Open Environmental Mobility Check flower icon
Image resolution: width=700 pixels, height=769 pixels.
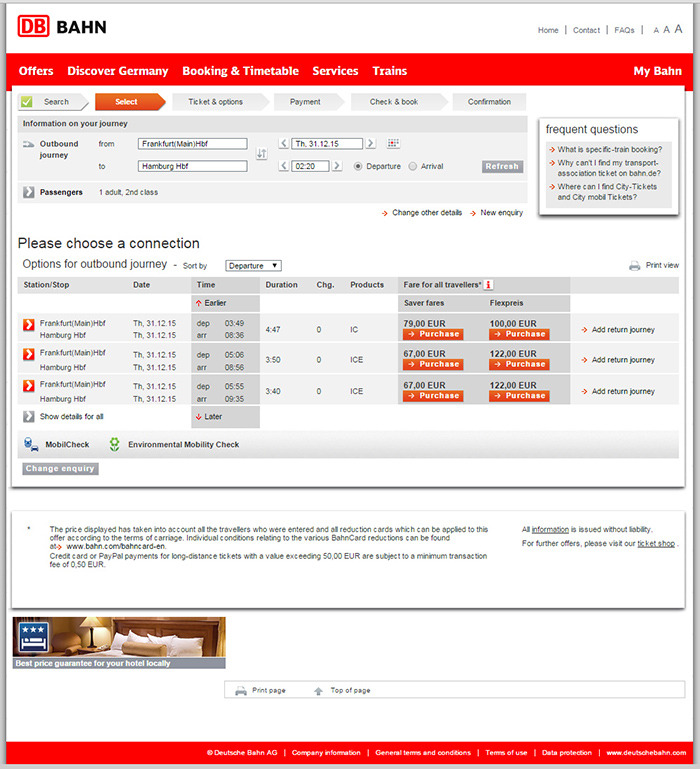pos(114,444)
